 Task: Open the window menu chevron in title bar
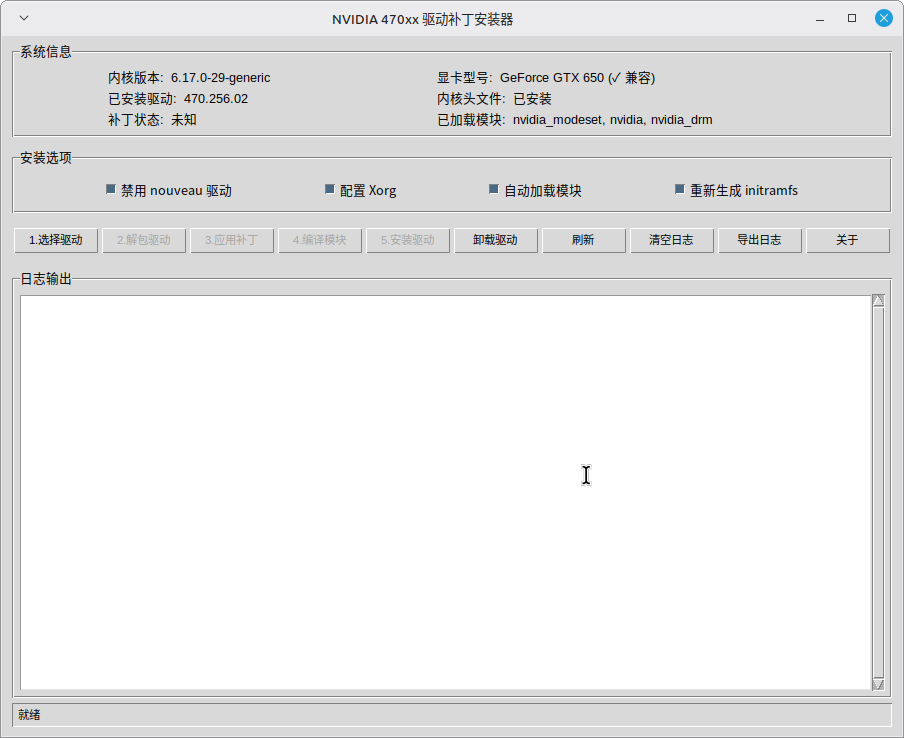(x=24, y=18)
